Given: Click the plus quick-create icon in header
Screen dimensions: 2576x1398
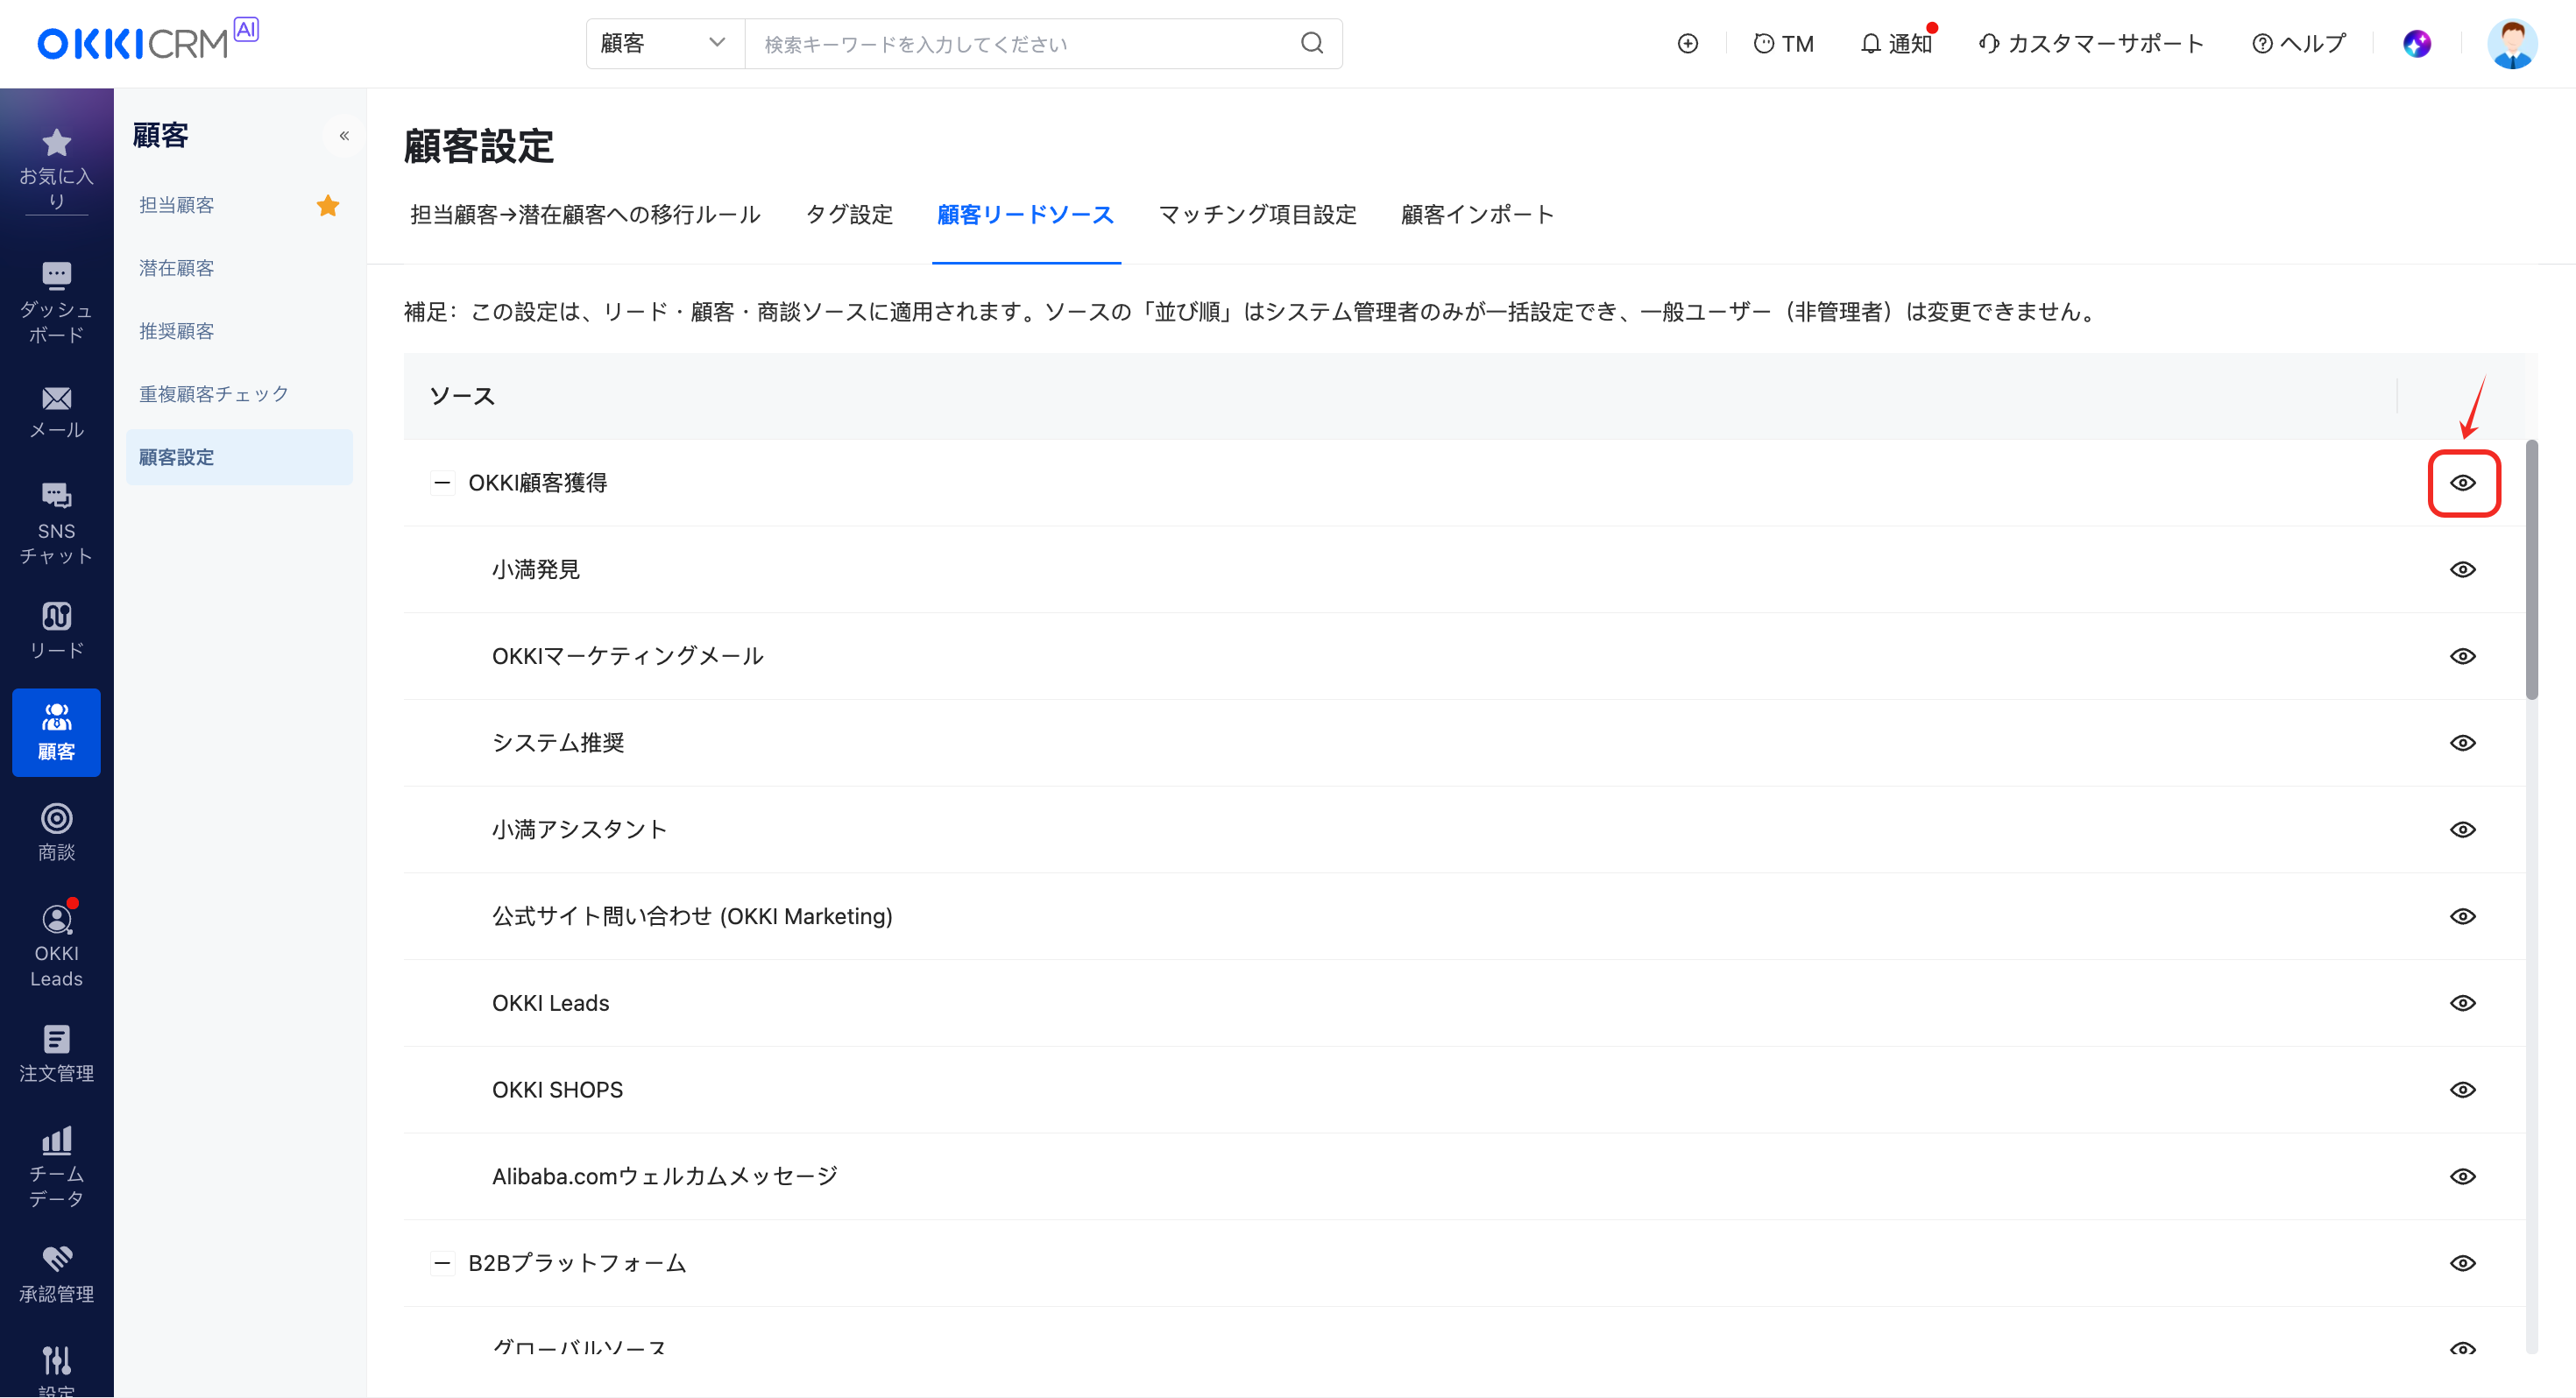Looking at the screenshot, I should [1688, 43].
